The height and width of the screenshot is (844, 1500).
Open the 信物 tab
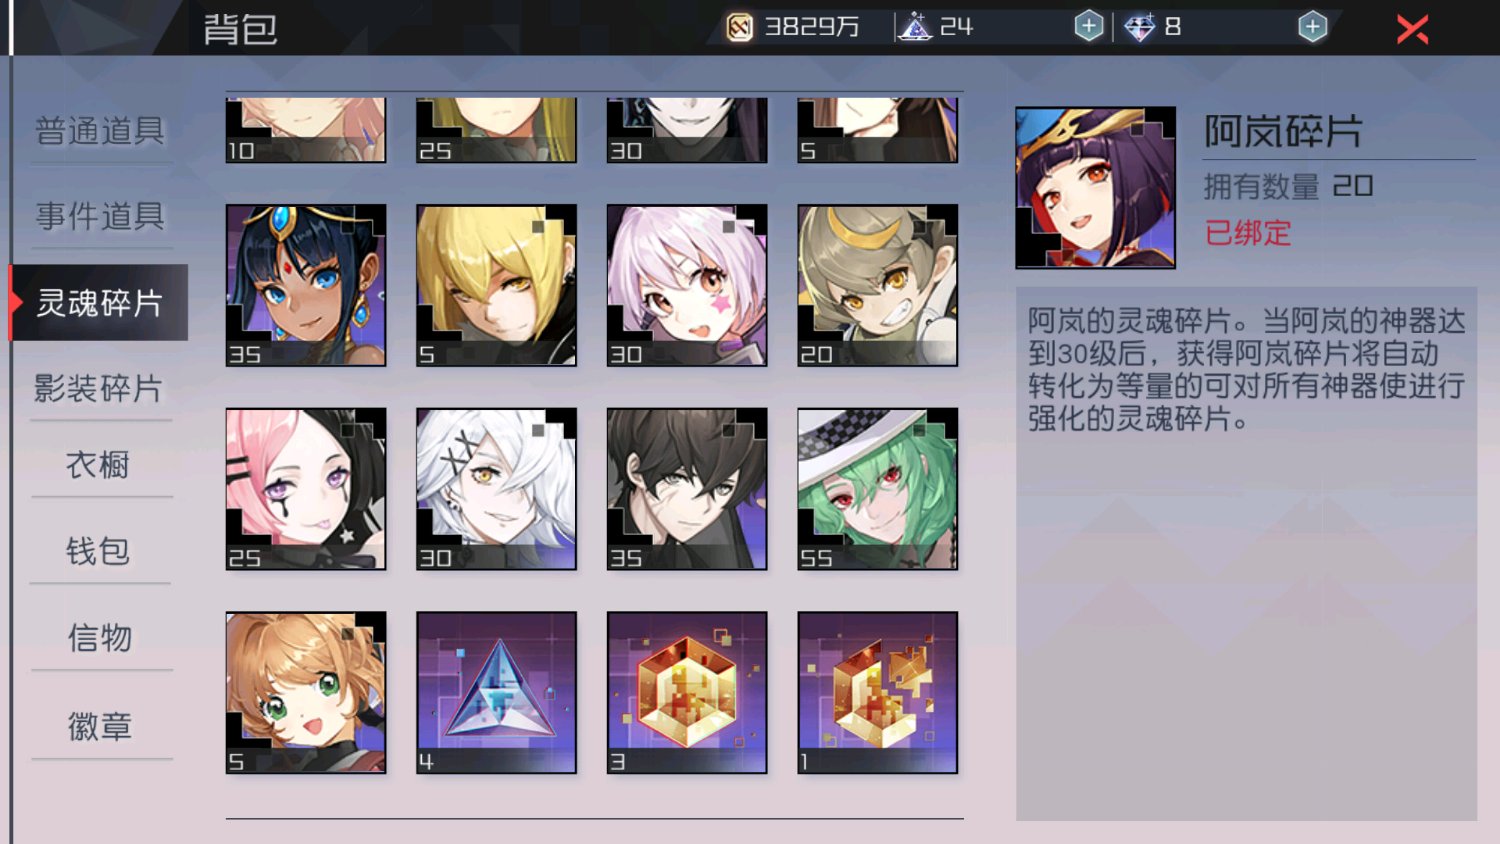(100, 638)
